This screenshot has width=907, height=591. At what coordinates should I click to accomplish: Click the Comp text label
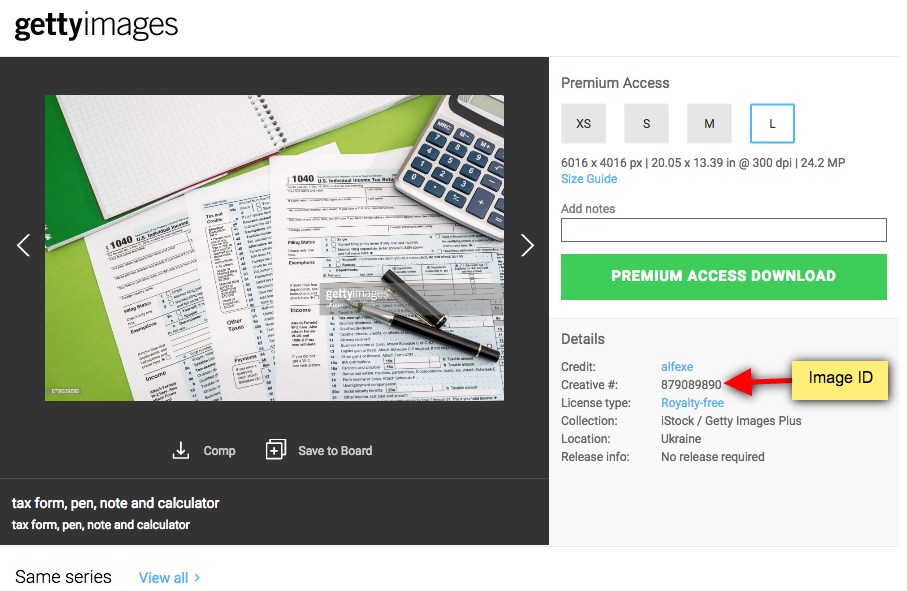(219, 451)
